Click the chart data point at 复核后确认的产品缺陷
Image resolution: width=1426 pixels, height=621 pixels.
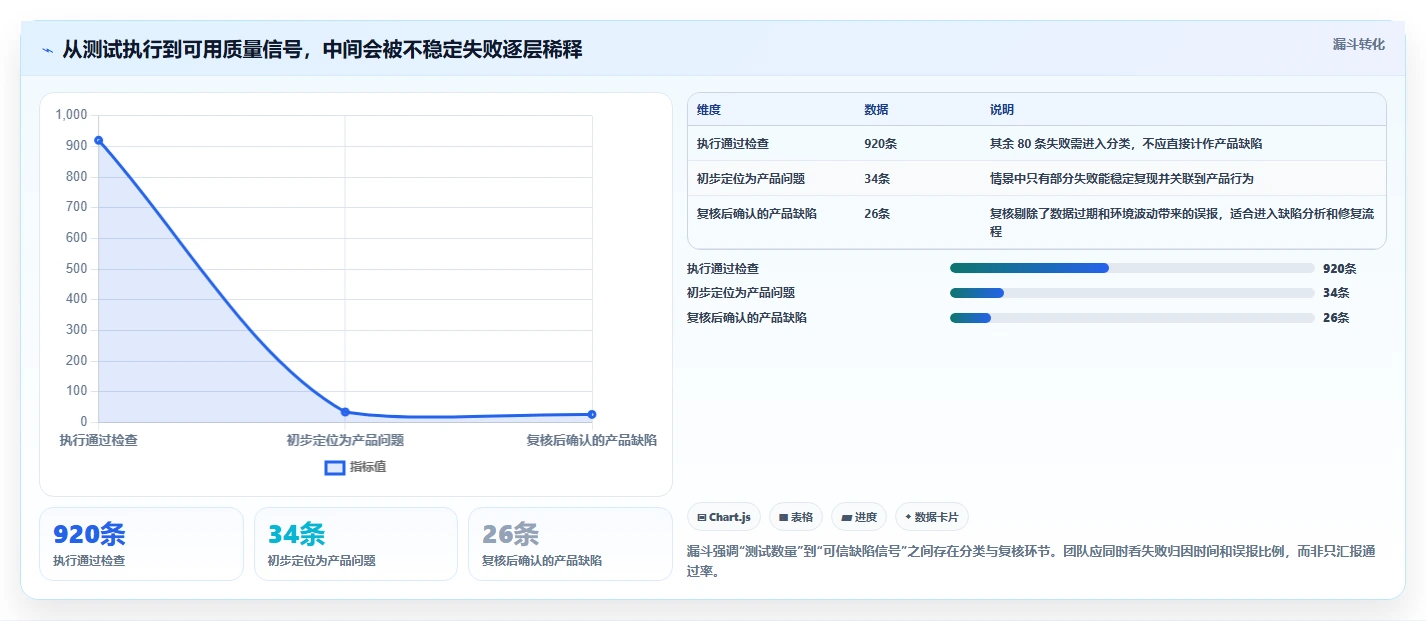[x=592, y=414]
